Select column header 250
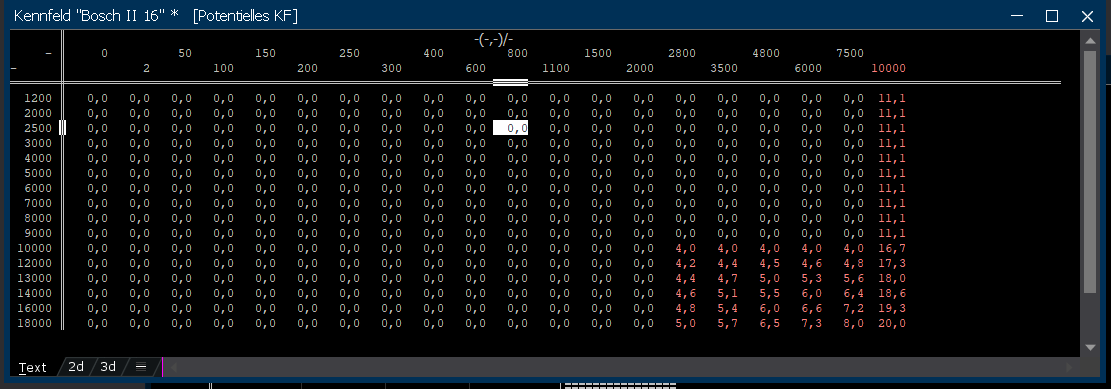This screenshot has height=389, width=1111. pyautogui.click(x=349, y=53)
